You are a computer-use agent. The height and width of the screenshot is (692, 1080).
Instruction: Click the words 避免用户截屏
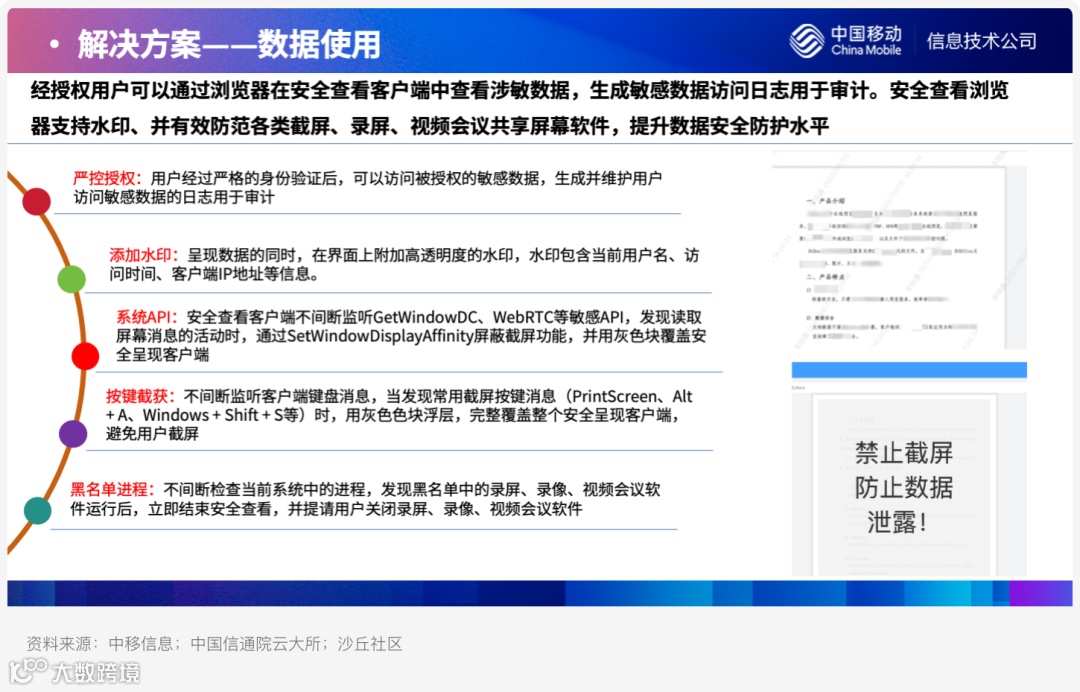[152, 434]
